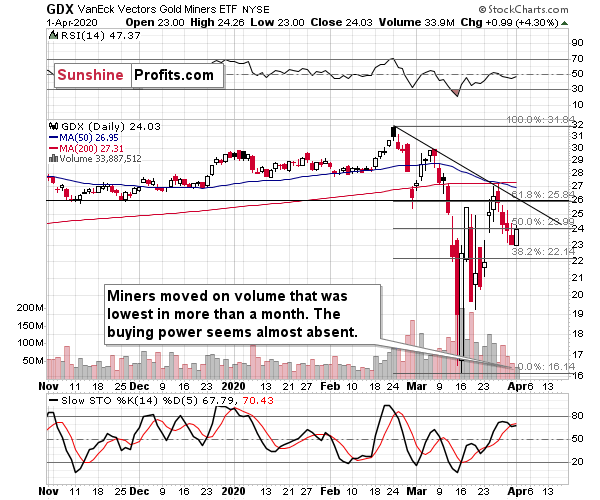Click the 'GDX (Daily) 24.03' legend
Image resolution: width=600 pixels, height=500 pixels.
[x=111, y=126]
